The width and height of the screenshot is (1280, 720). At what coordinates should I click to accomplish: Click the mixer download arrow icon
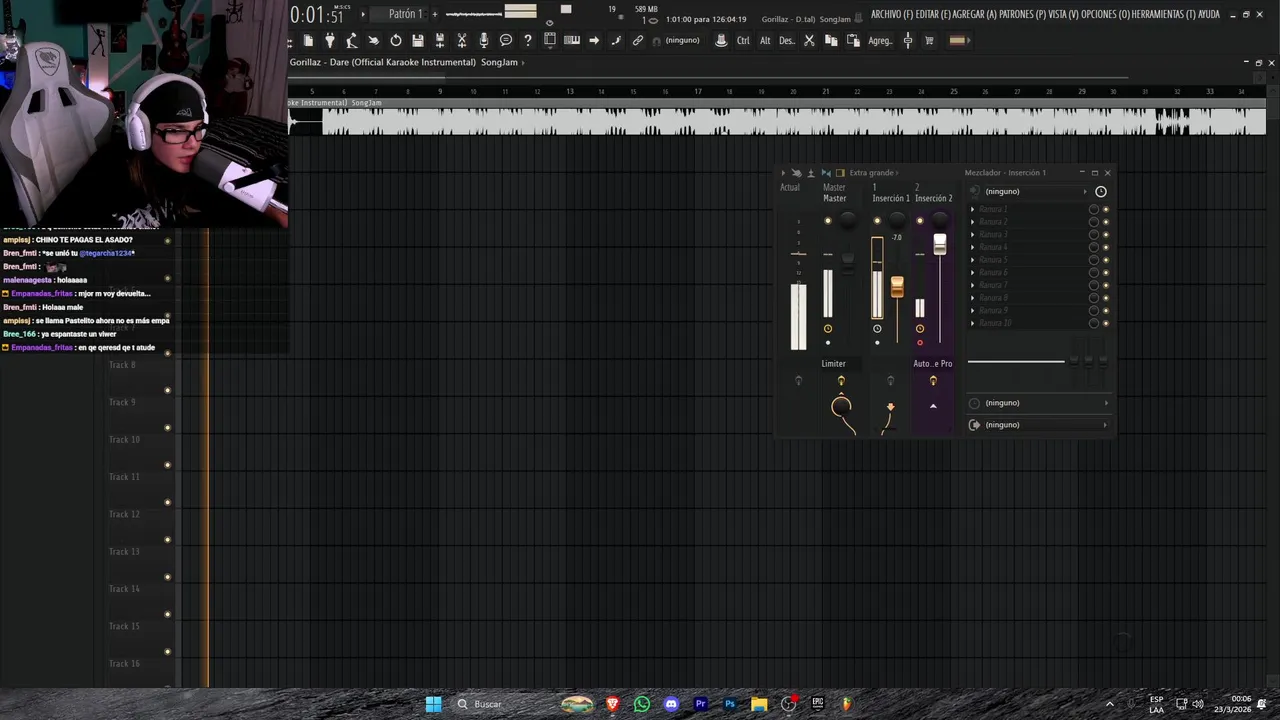tap(811, 173)
